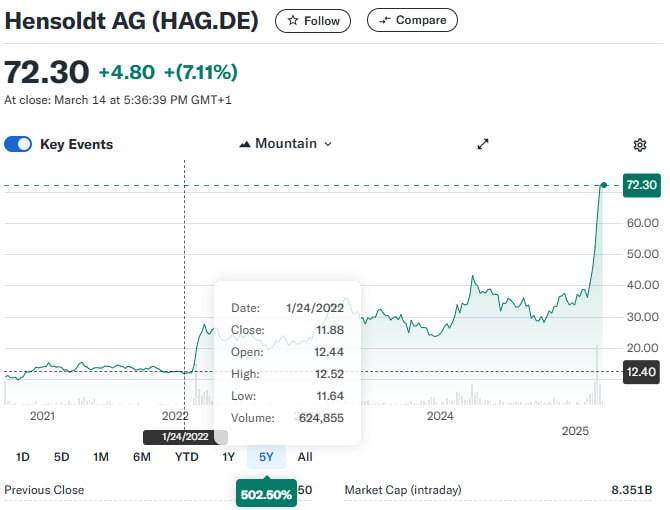Click the 2024 x-axis label
The height and width of the screenshot is (510, 670).
tap(440, 416)
